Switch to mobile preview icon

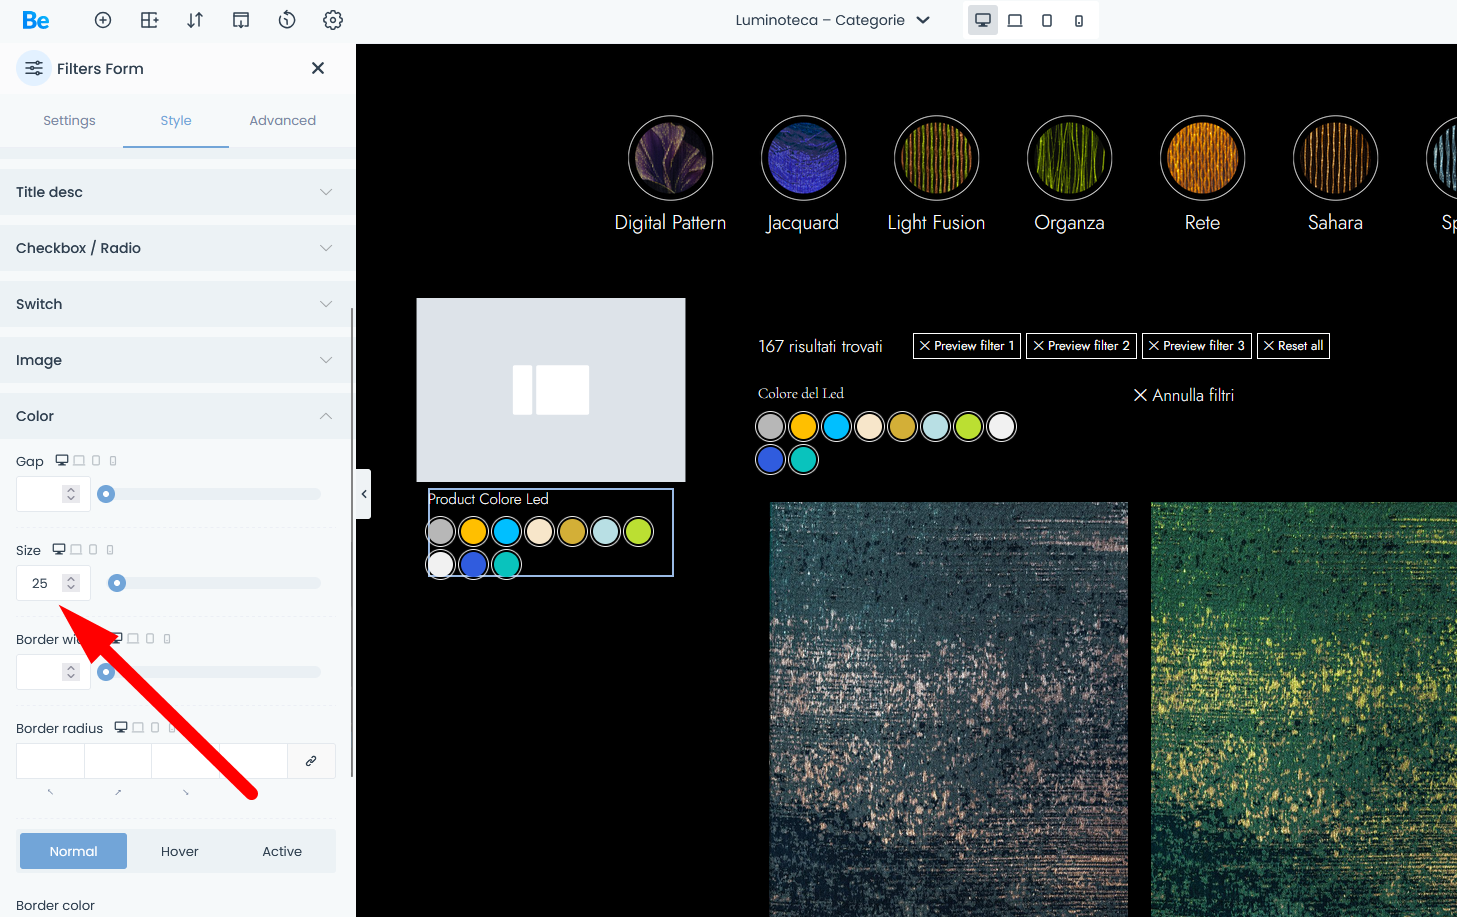[1078, 21]
